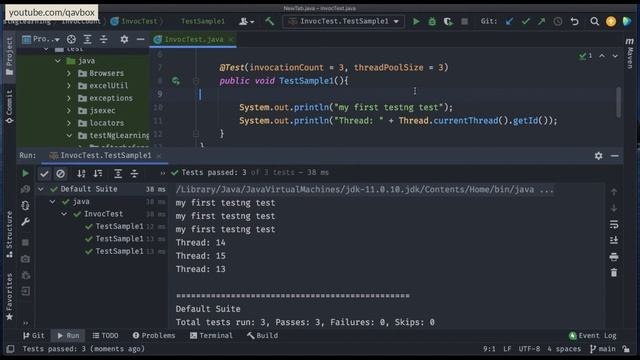The height and width of the screenshot is (360, 640).
Task: Select the first TestSample1 result 12 ms
Action: click(120, 226)
